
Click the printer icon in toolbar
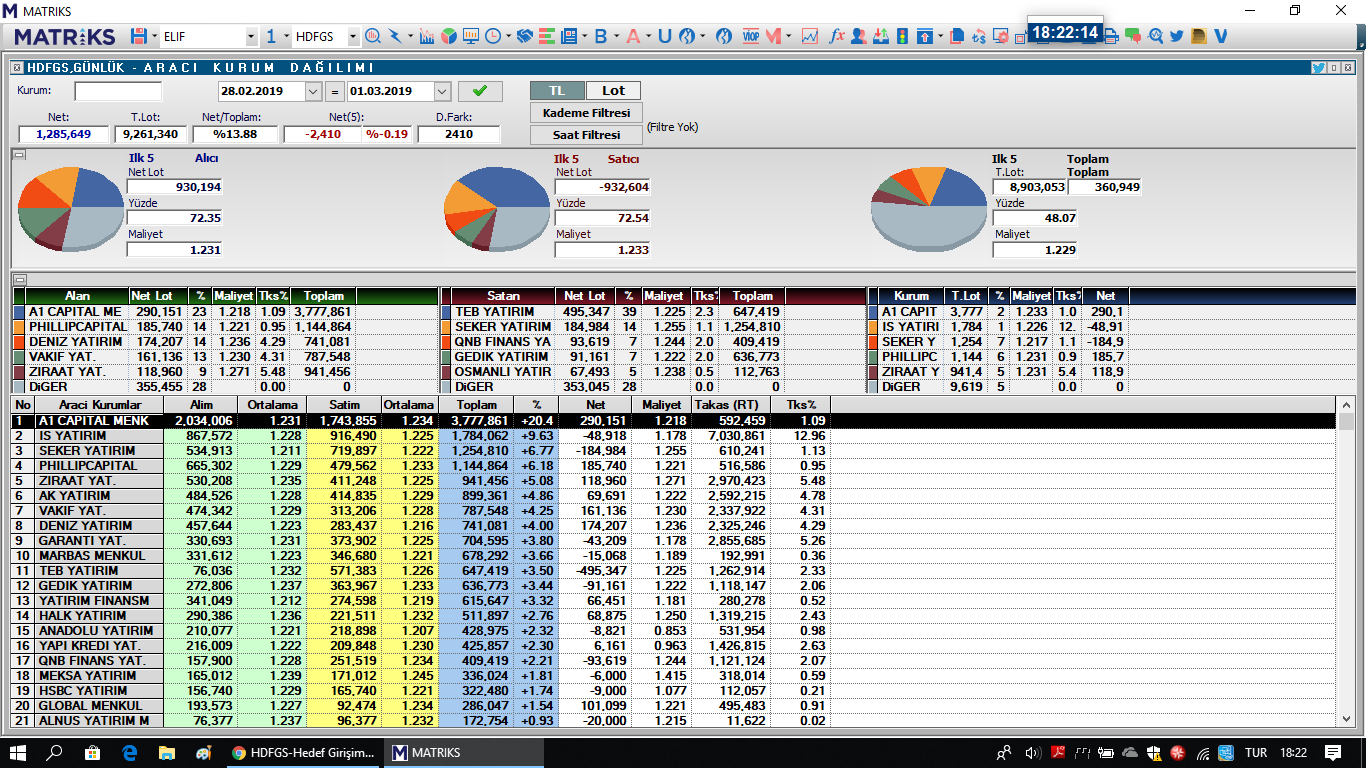tap(1111, 37)
